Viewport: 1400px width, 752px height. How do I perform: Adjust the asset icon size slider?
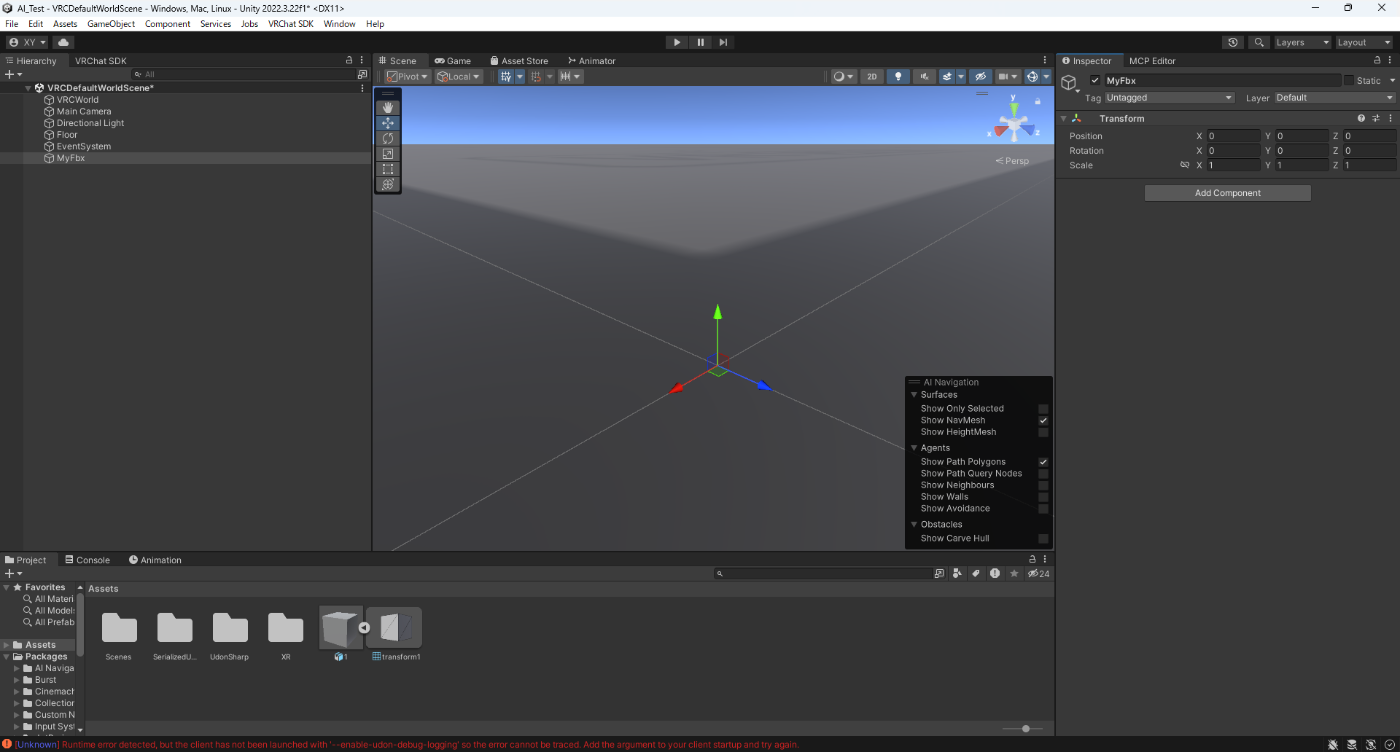pos(1025,729)
